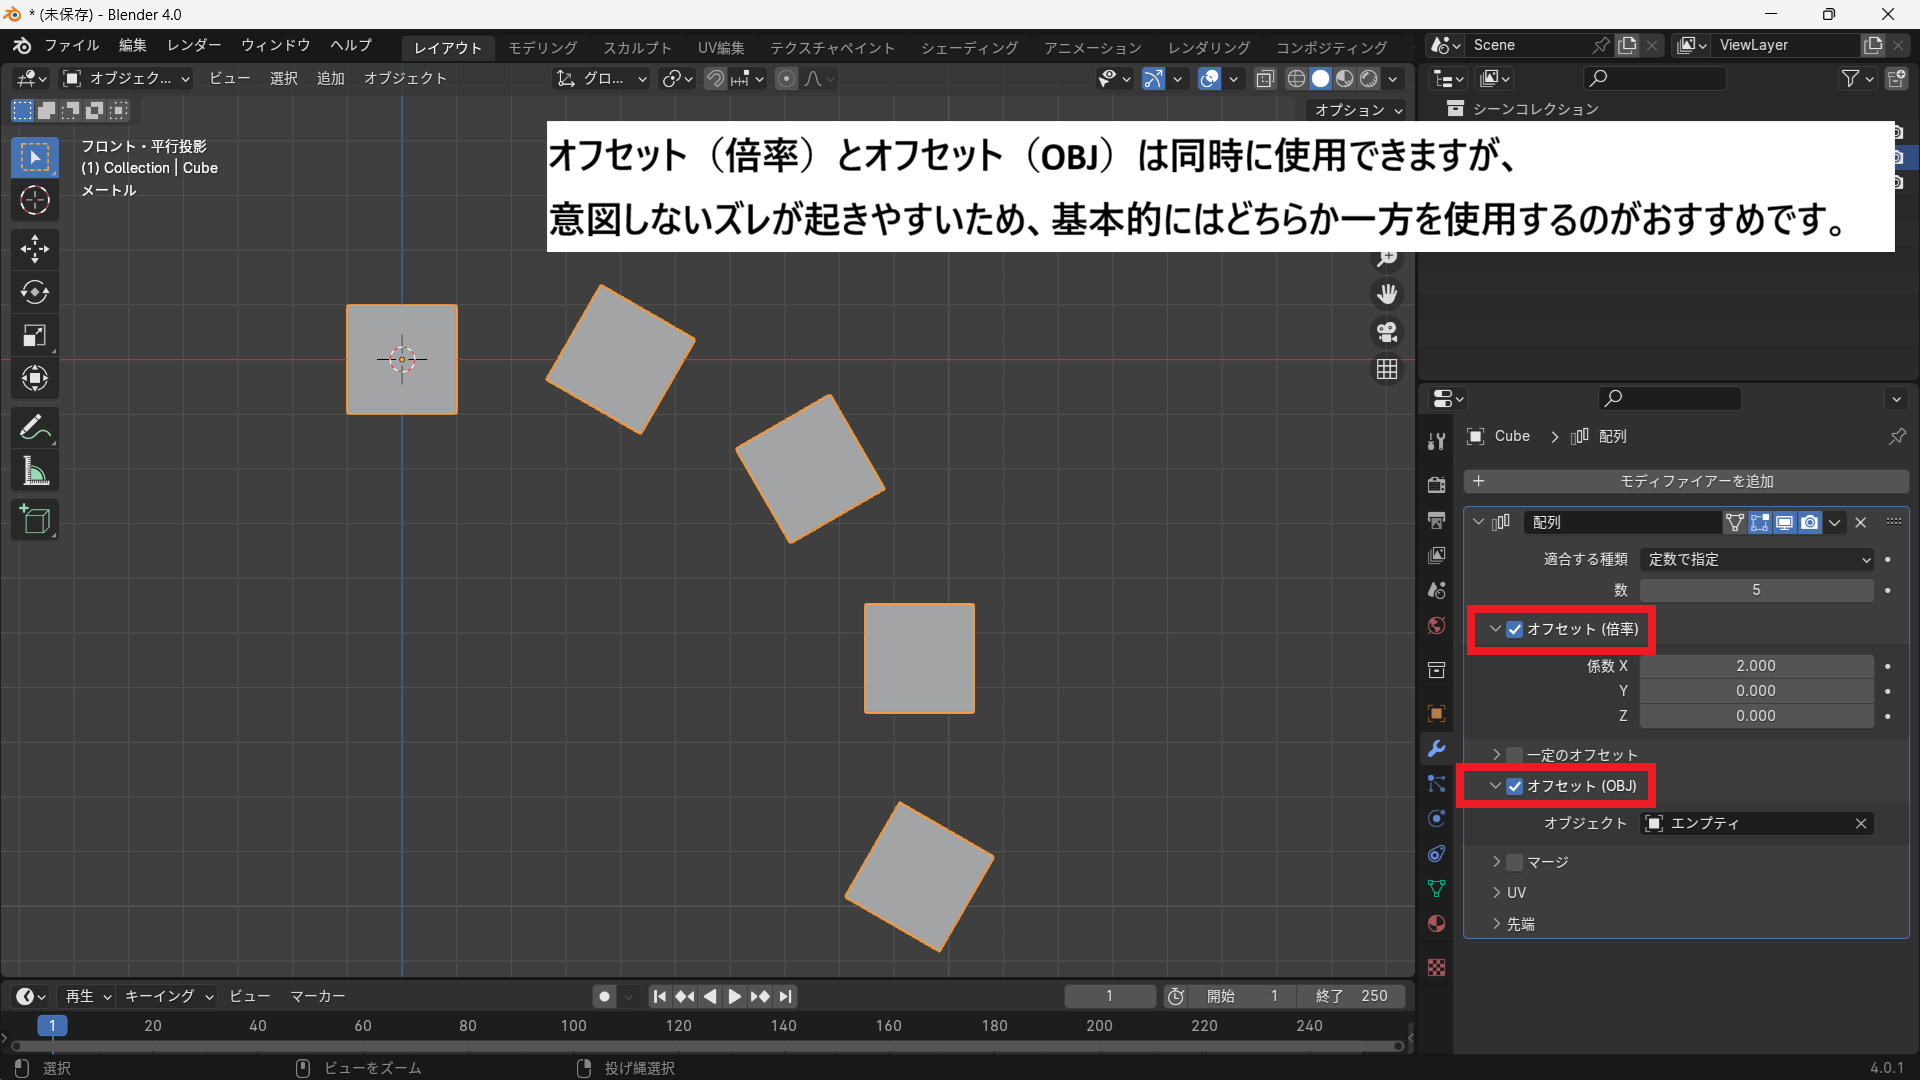Enable 一定のオフセット checkbox
Screen dimensions: 1920x1080
point(1515,755)
